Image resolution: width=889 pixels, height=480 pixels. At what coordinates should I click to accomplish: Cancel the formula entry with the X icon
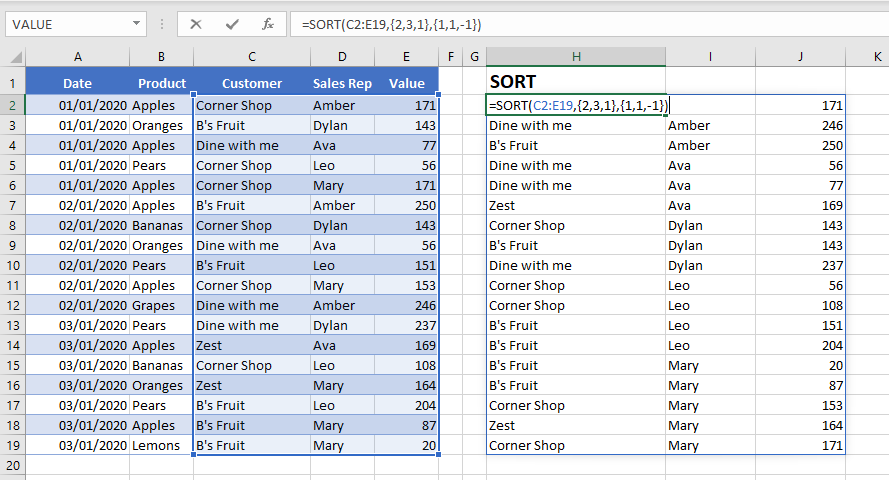click(196, 24)
